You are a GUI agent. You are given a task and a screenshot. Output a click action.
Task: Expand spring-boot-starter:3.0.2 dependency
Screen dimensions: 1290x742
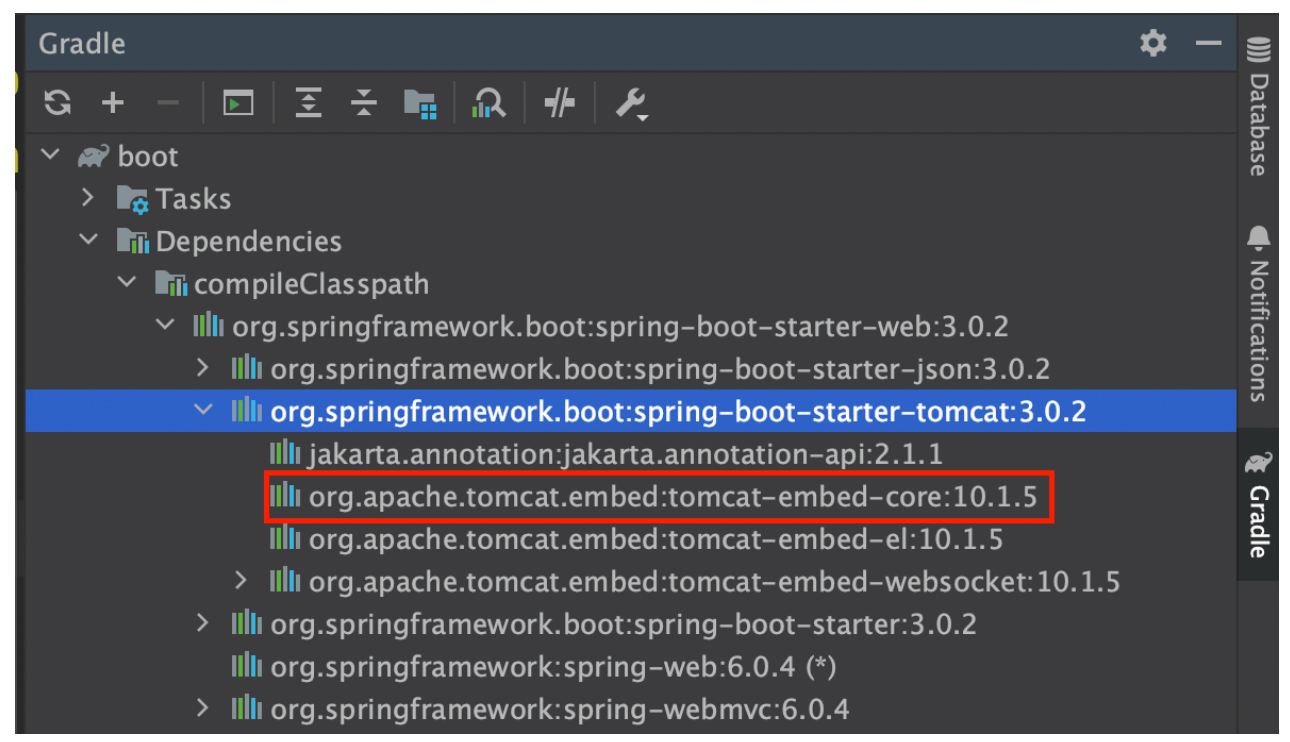click(x=203, y=623)
